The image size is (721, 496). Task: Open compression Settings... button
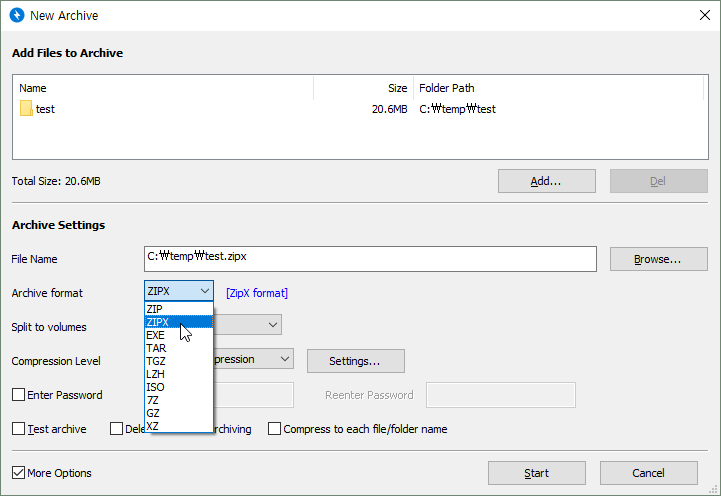[355, 360]
